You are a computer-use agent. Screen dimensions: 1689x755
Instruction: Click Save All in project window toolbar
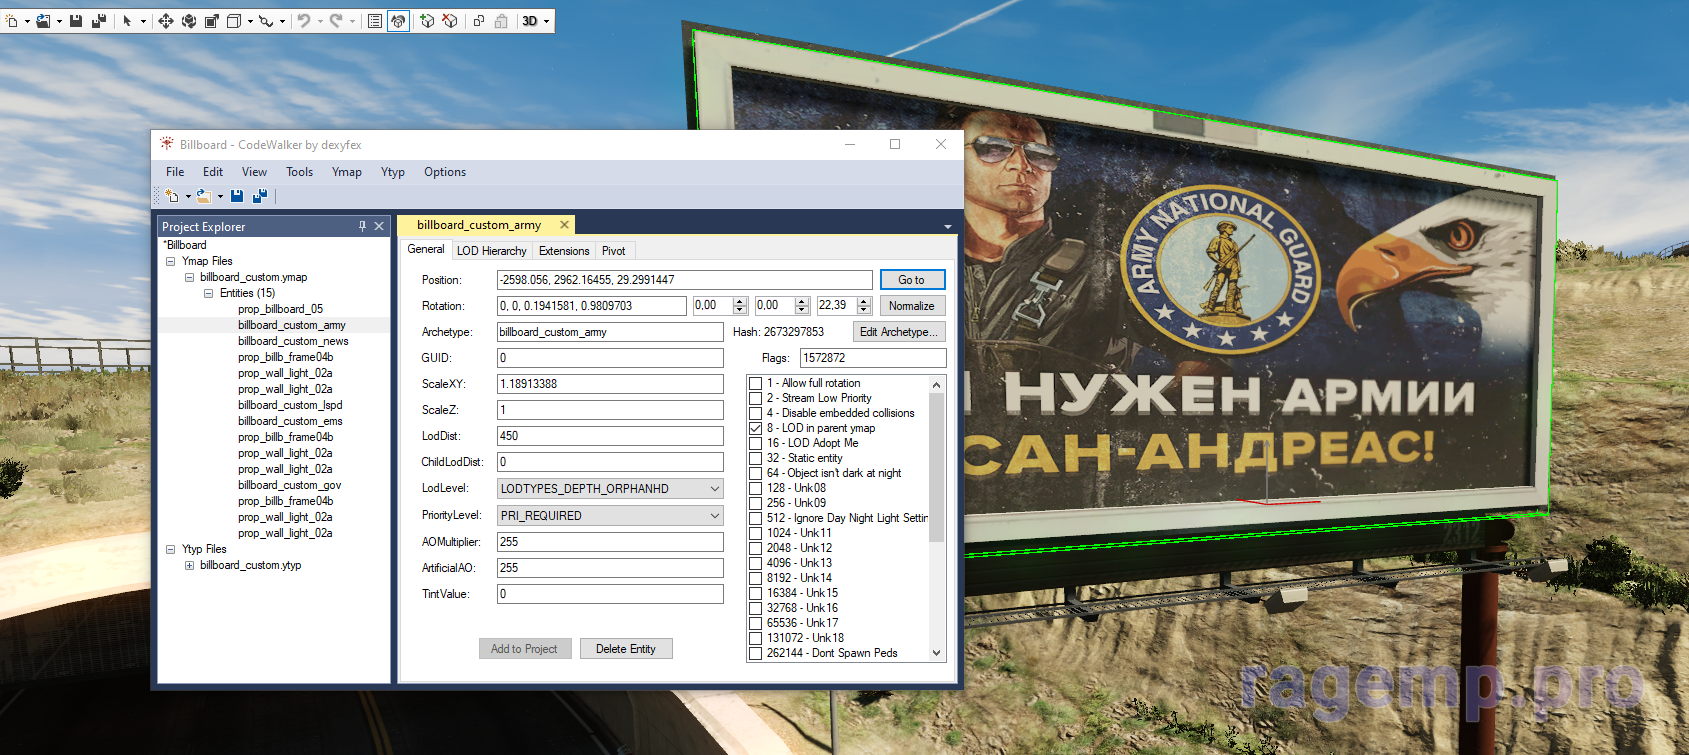coord(259,196)
